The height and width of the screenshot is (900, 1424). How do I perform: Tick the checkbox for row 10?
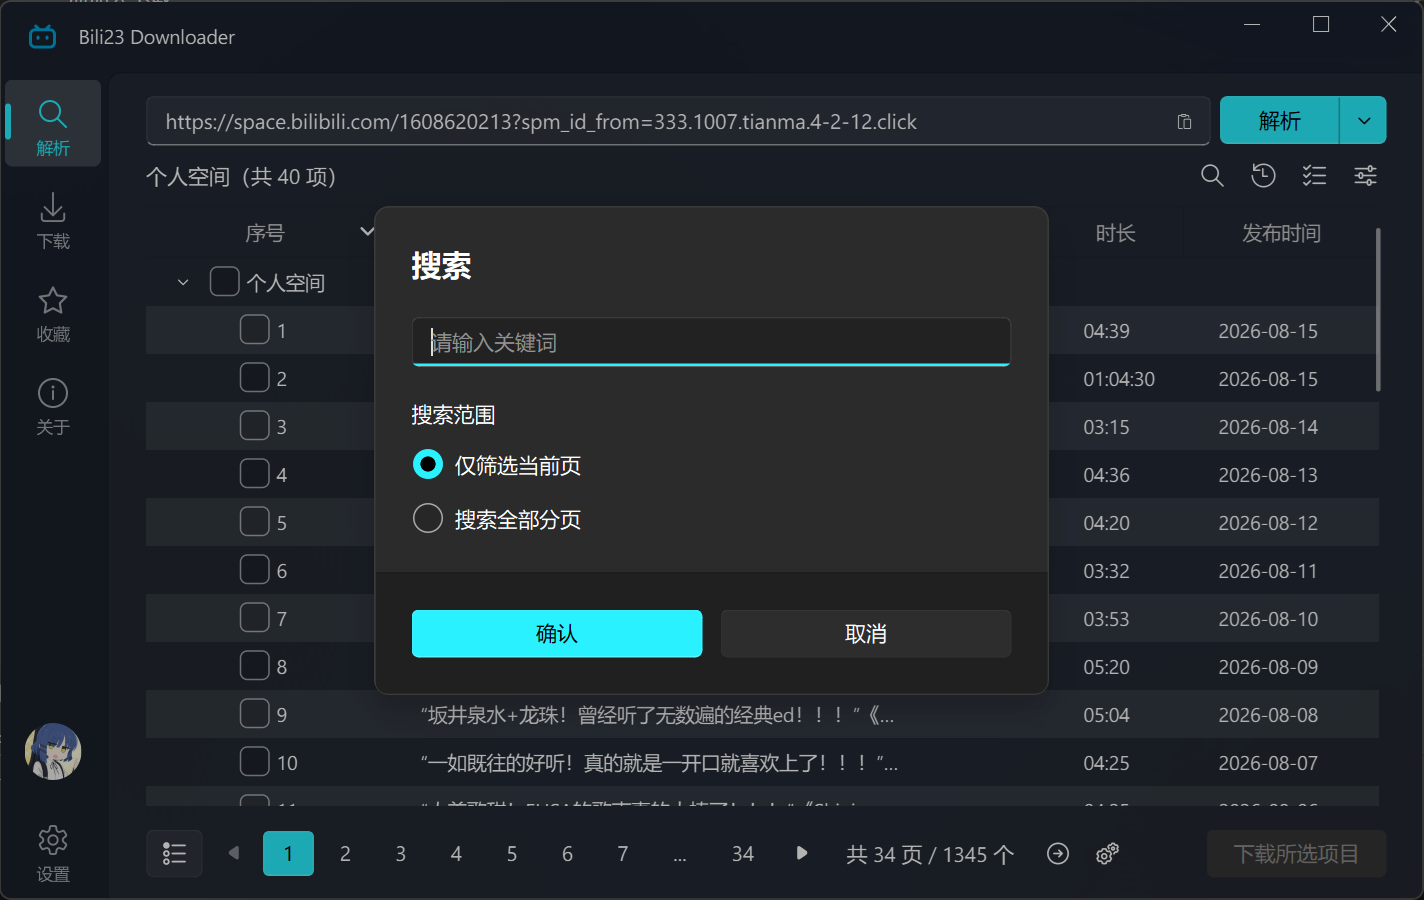(x=255, y=761)
